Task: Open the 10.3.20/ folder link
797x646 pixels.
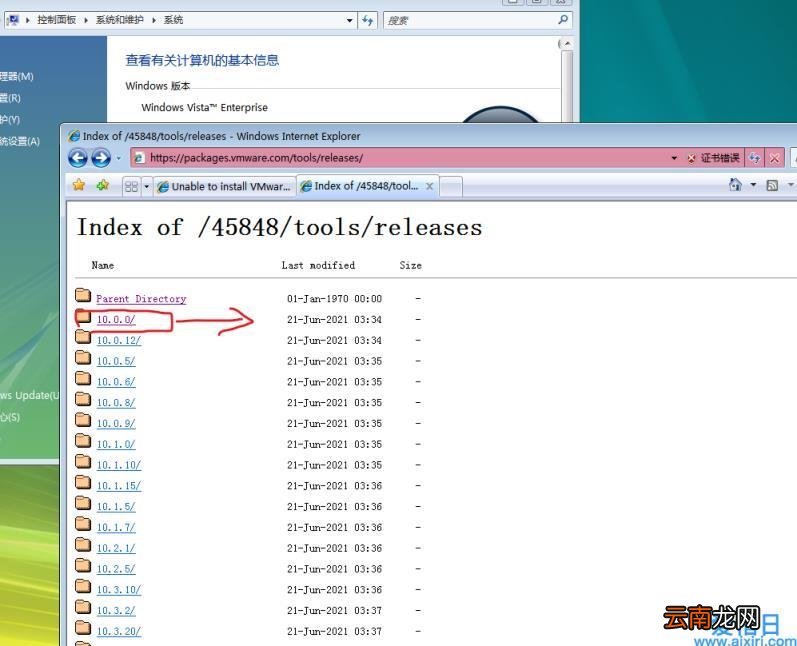Action: tap(118, 632)
